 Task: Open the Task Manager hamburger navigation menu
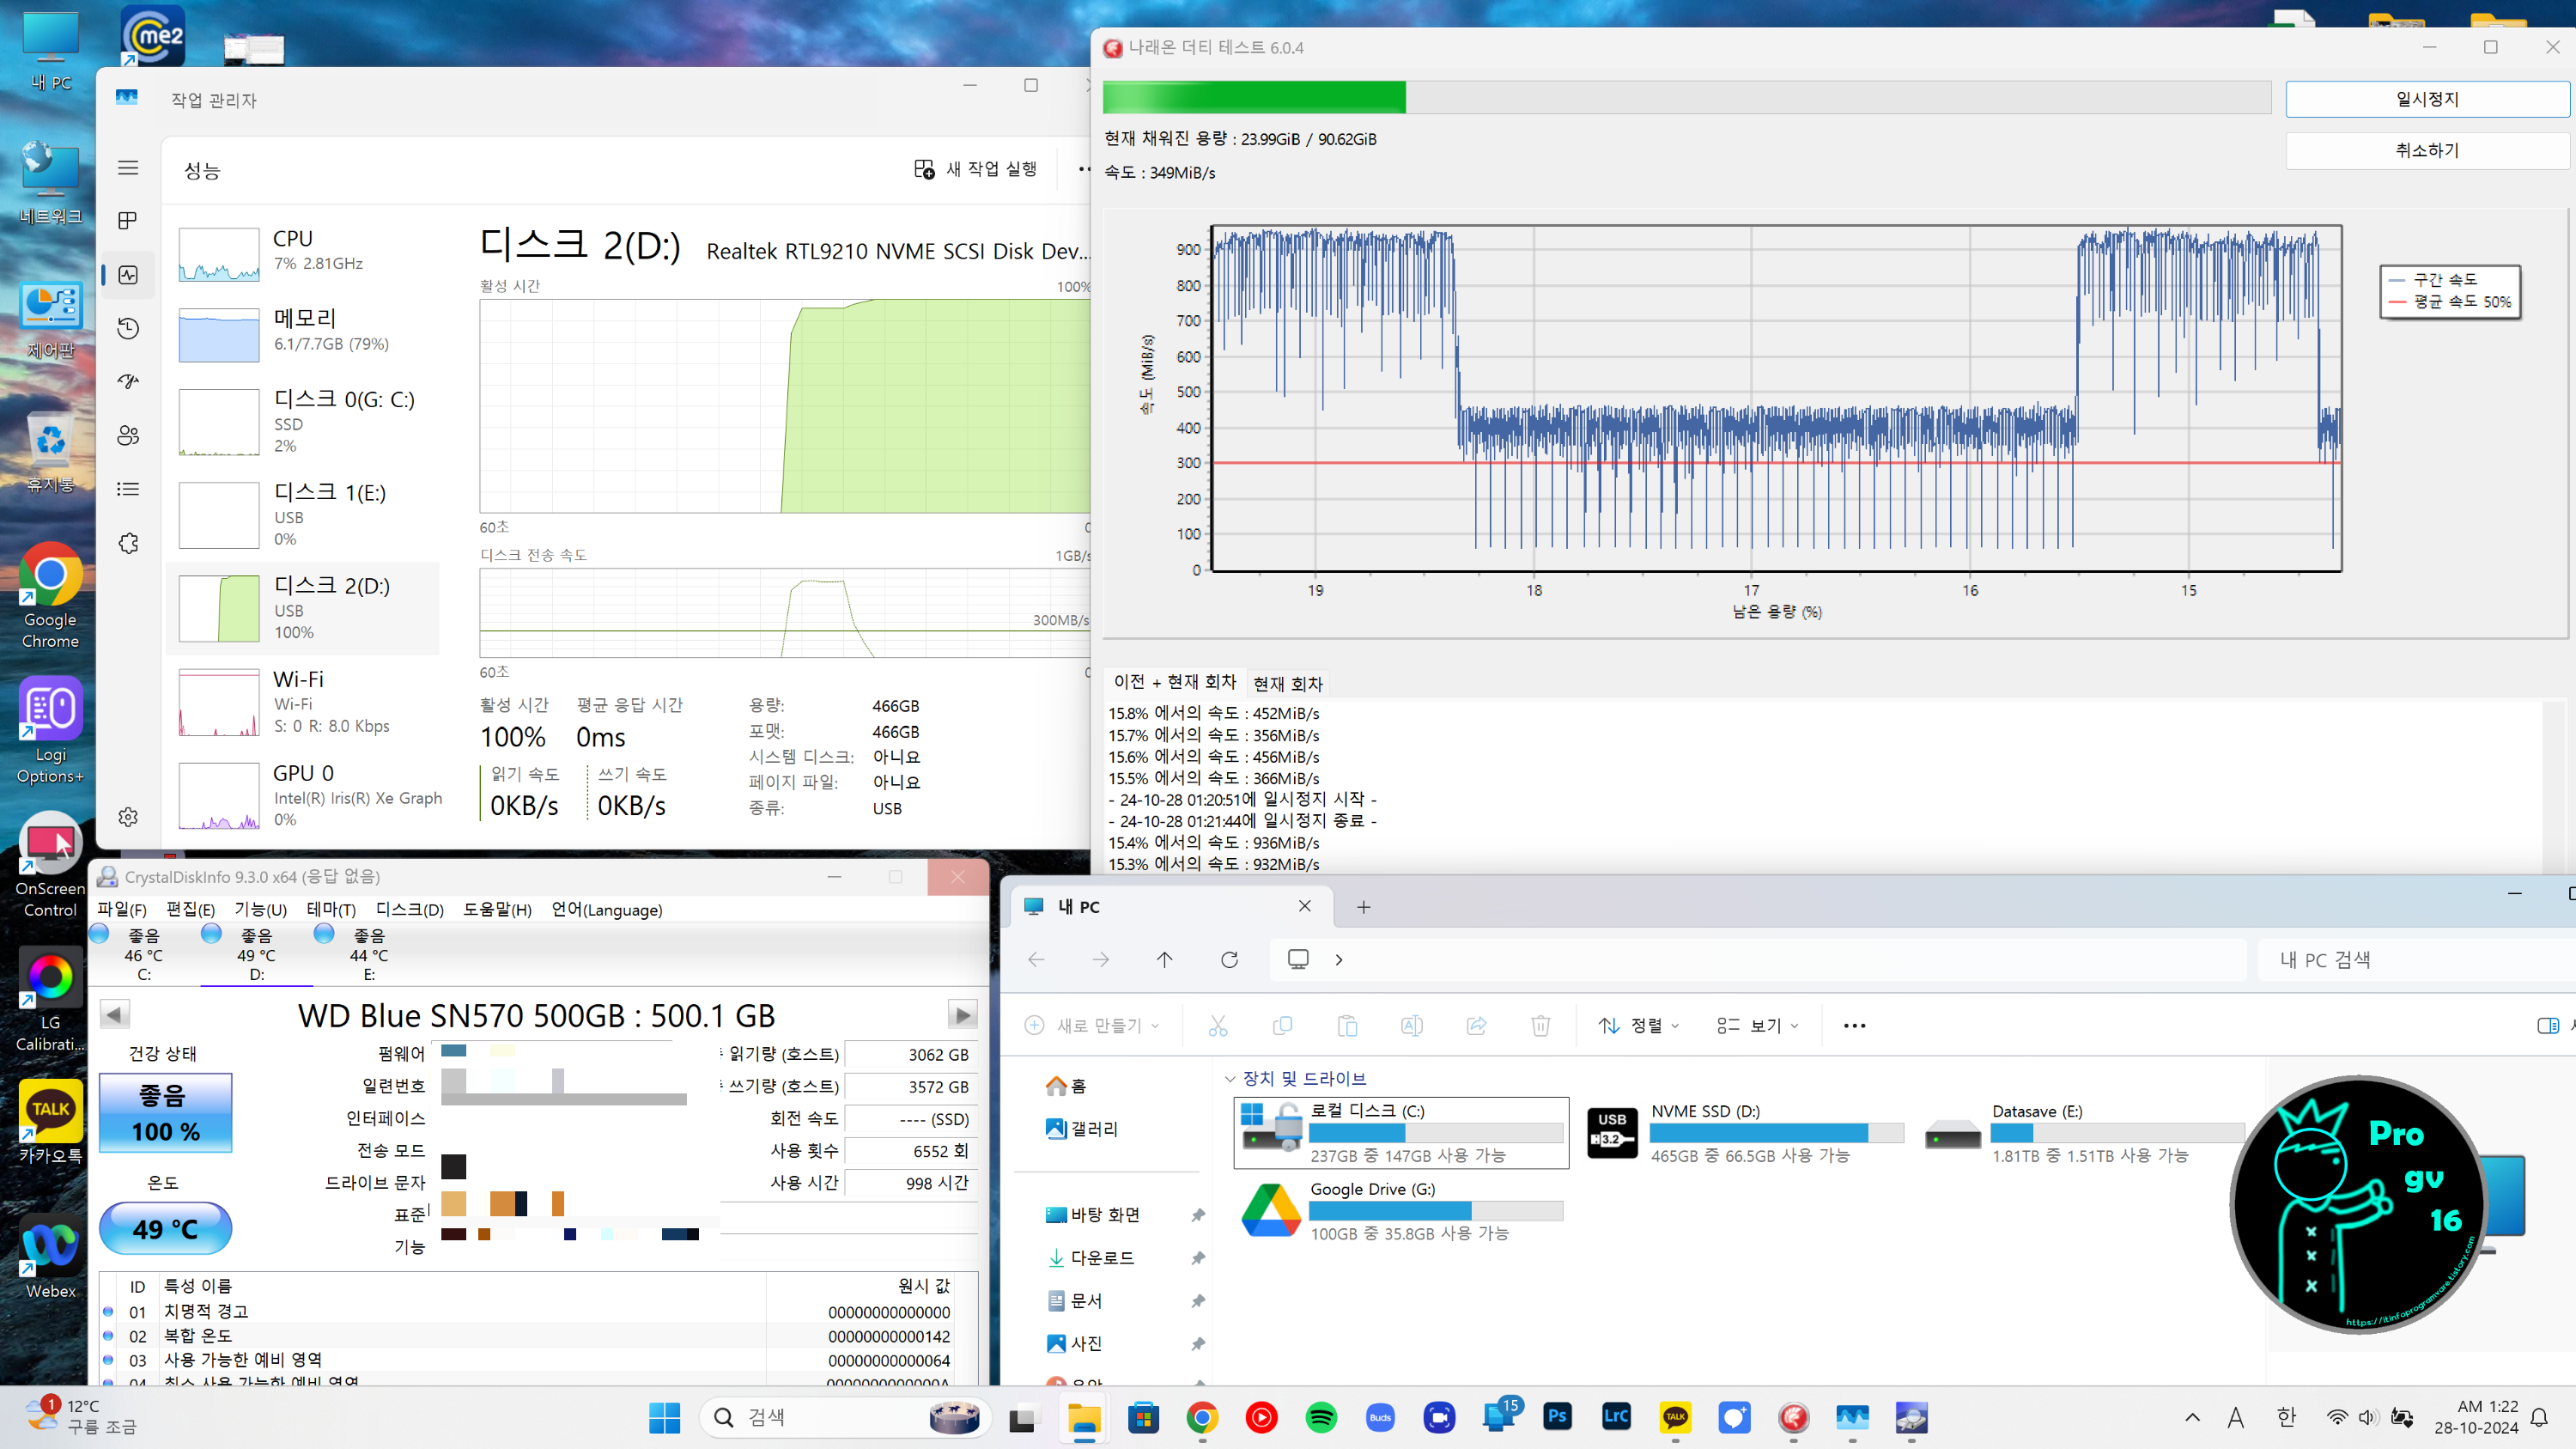coord(128,168)
